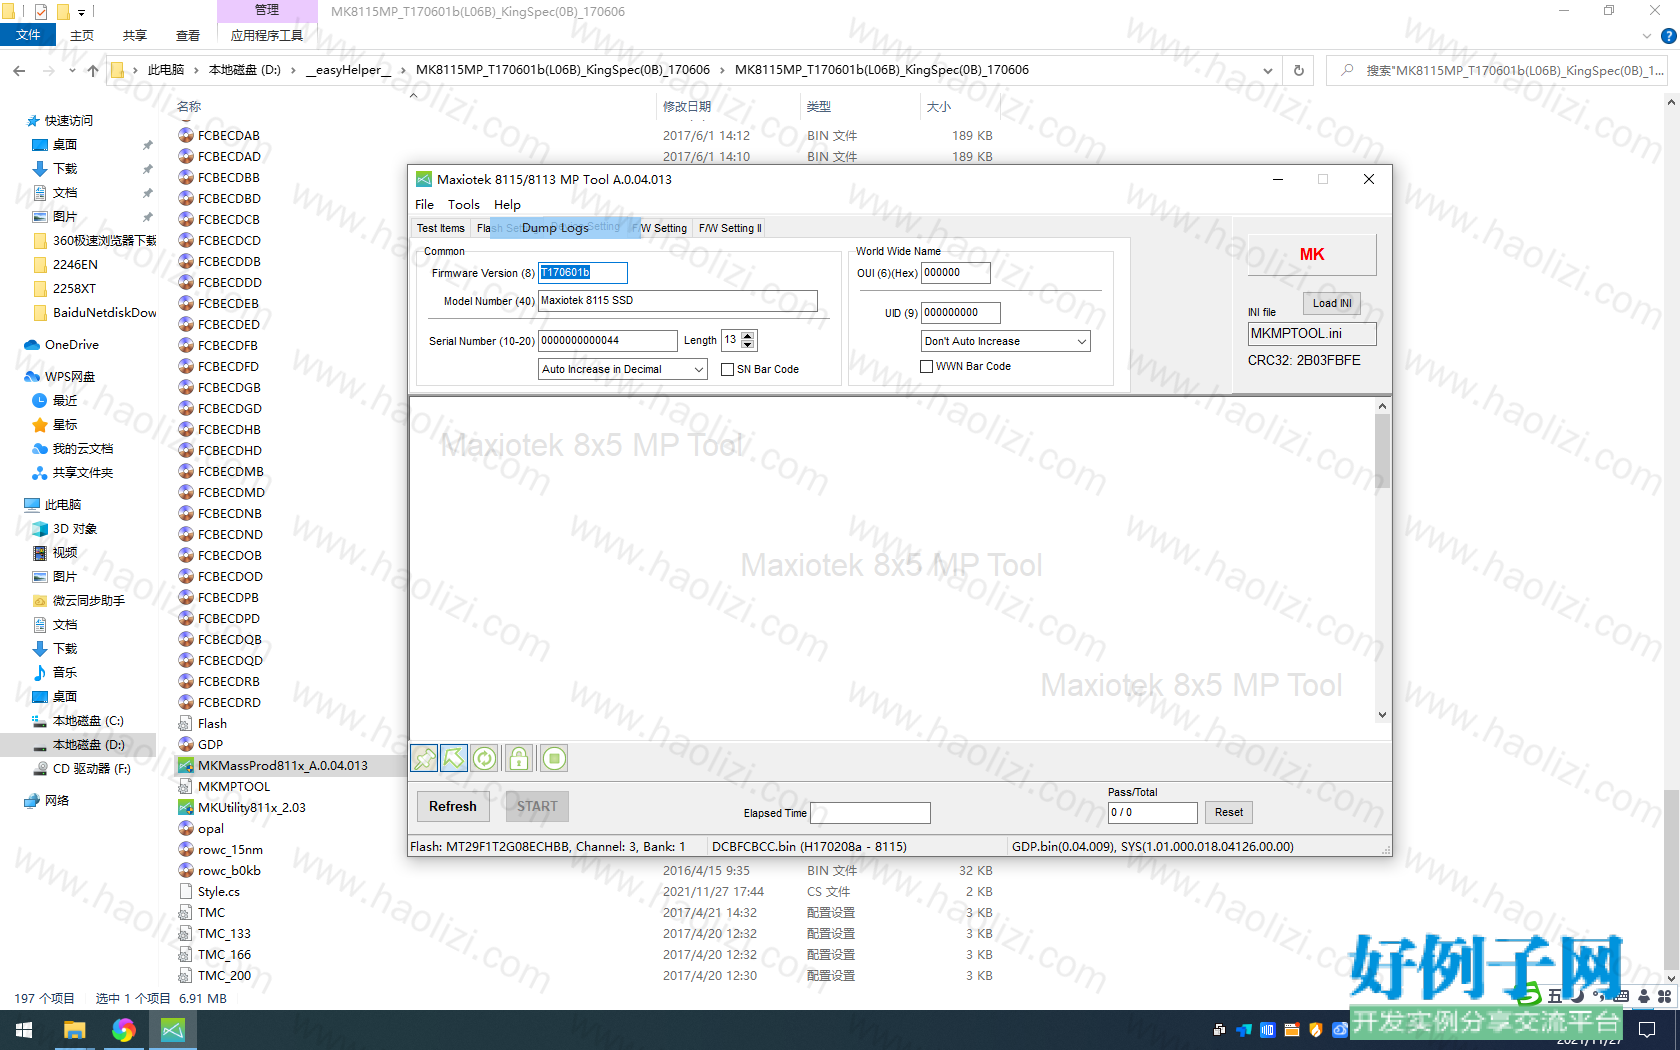Image resolution: width=1680 pixels, height=1050 pixels.
Task: Open the 应用程序工具 ribbon tab
Action: pos(266,35)
